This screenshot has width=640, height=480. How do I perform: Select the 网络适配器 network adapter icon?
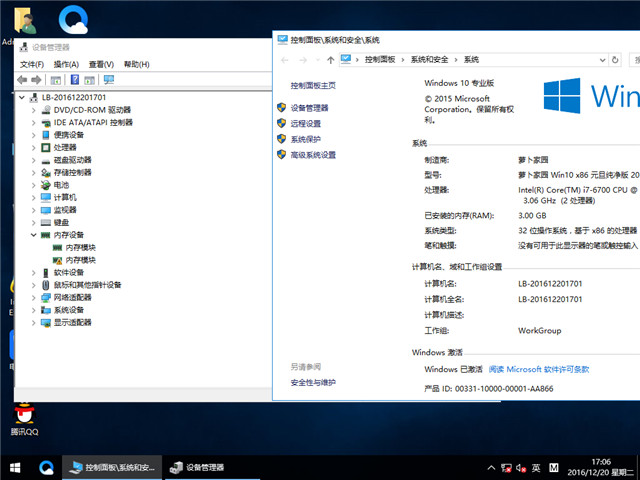click(x=46, y=298)
